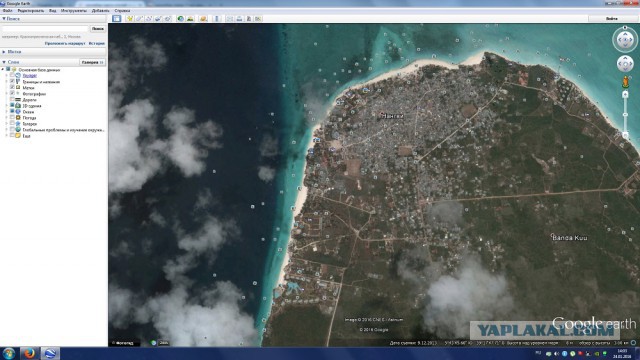Viewport: 640px width, 360px height.
Task: Click the Галерея button in Слои header
Action: click(92, 62)
